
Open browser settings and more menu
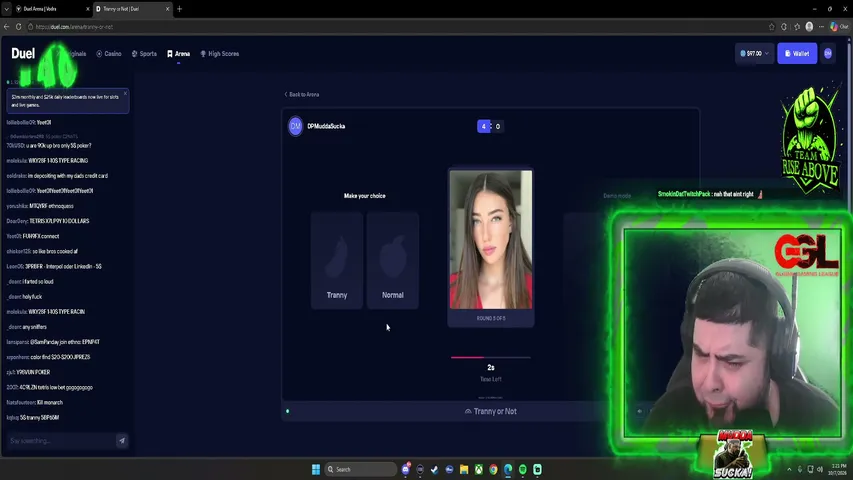point(821,27)
